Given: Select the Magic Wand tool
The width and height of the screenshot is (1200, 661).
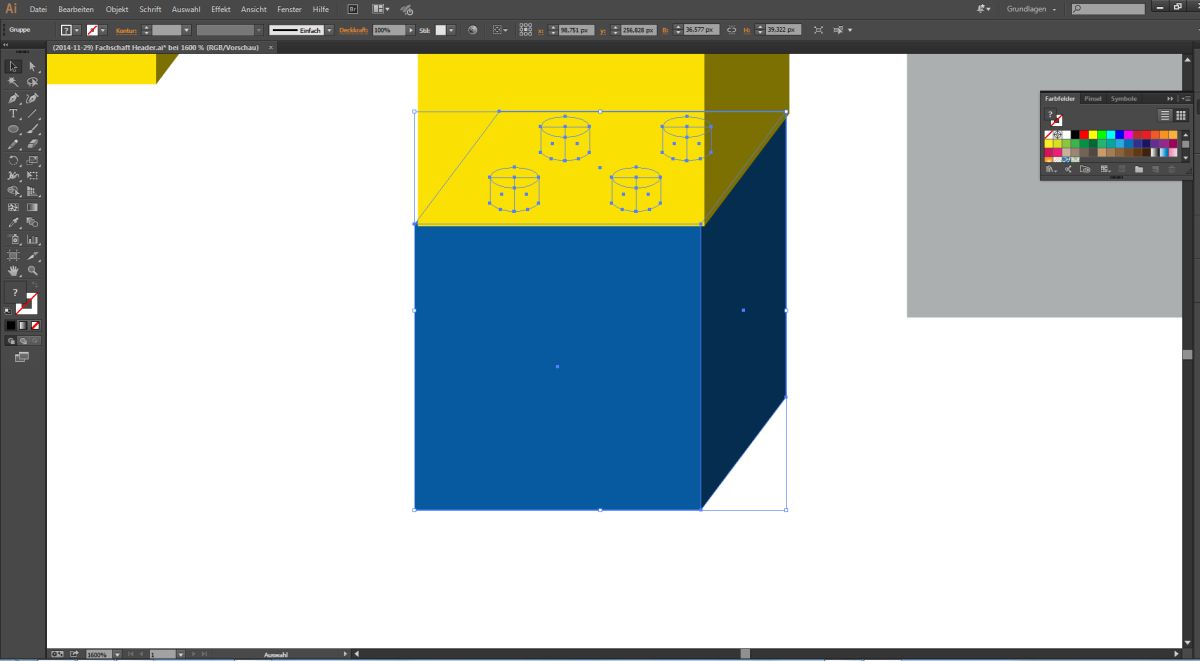Looking at the screenshot, I should point(13,82).
